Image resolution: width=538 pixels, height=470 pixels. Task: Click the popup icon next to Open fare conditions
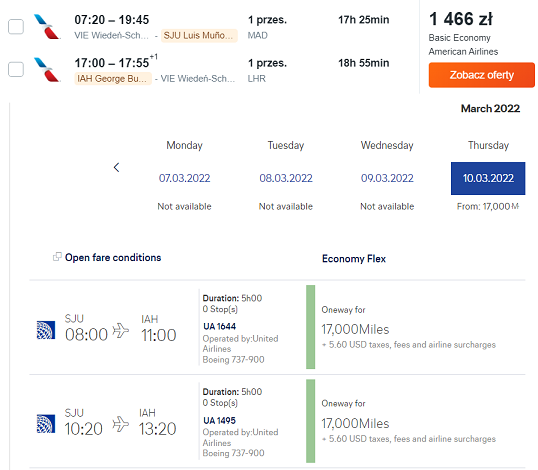[57, 257]
